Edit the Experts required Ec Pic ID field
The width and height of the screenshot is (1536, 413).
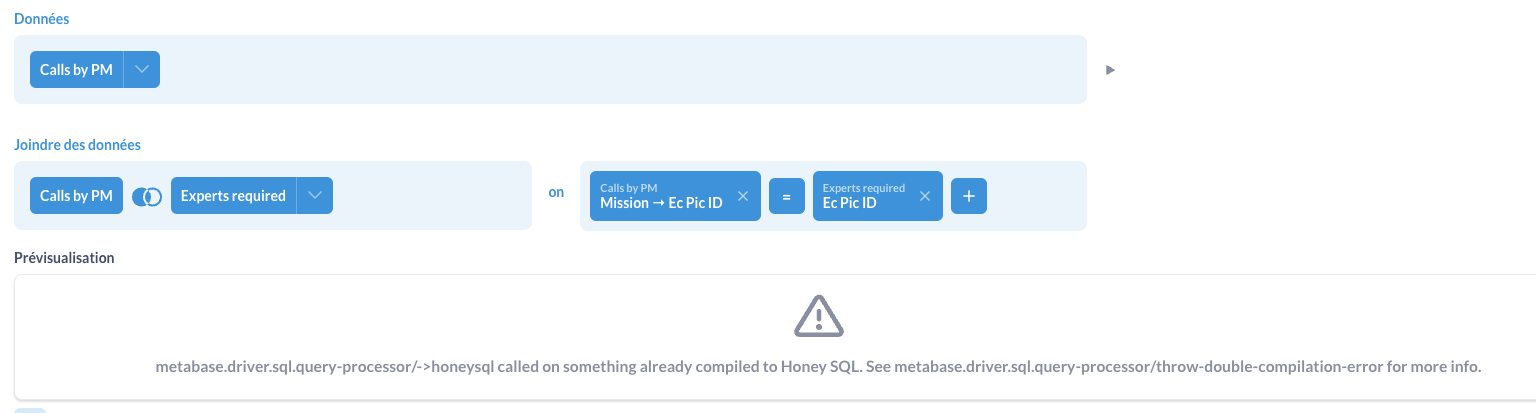(864, 196)
